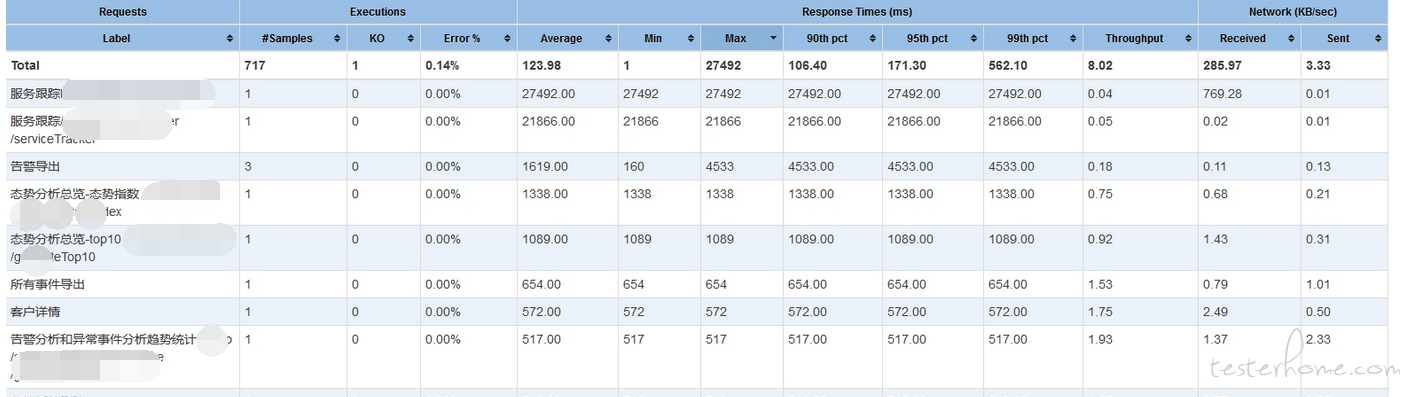
Task: Select the Executions group header
Action: pos(378,12)
